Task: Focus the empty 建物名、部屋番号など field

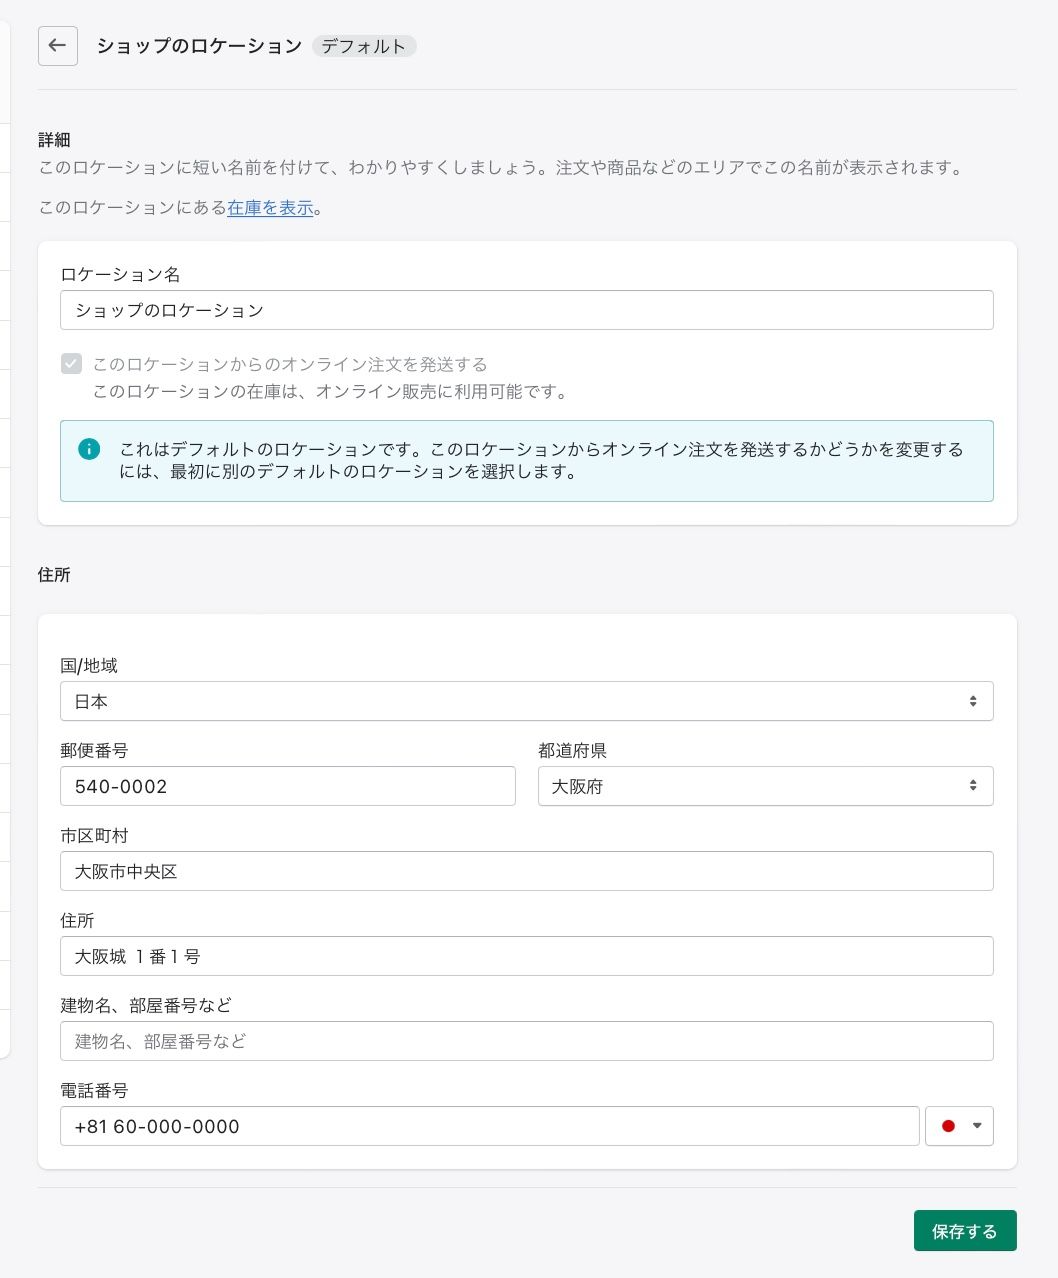Action: pyautogui.click(x=527, y=1041)
